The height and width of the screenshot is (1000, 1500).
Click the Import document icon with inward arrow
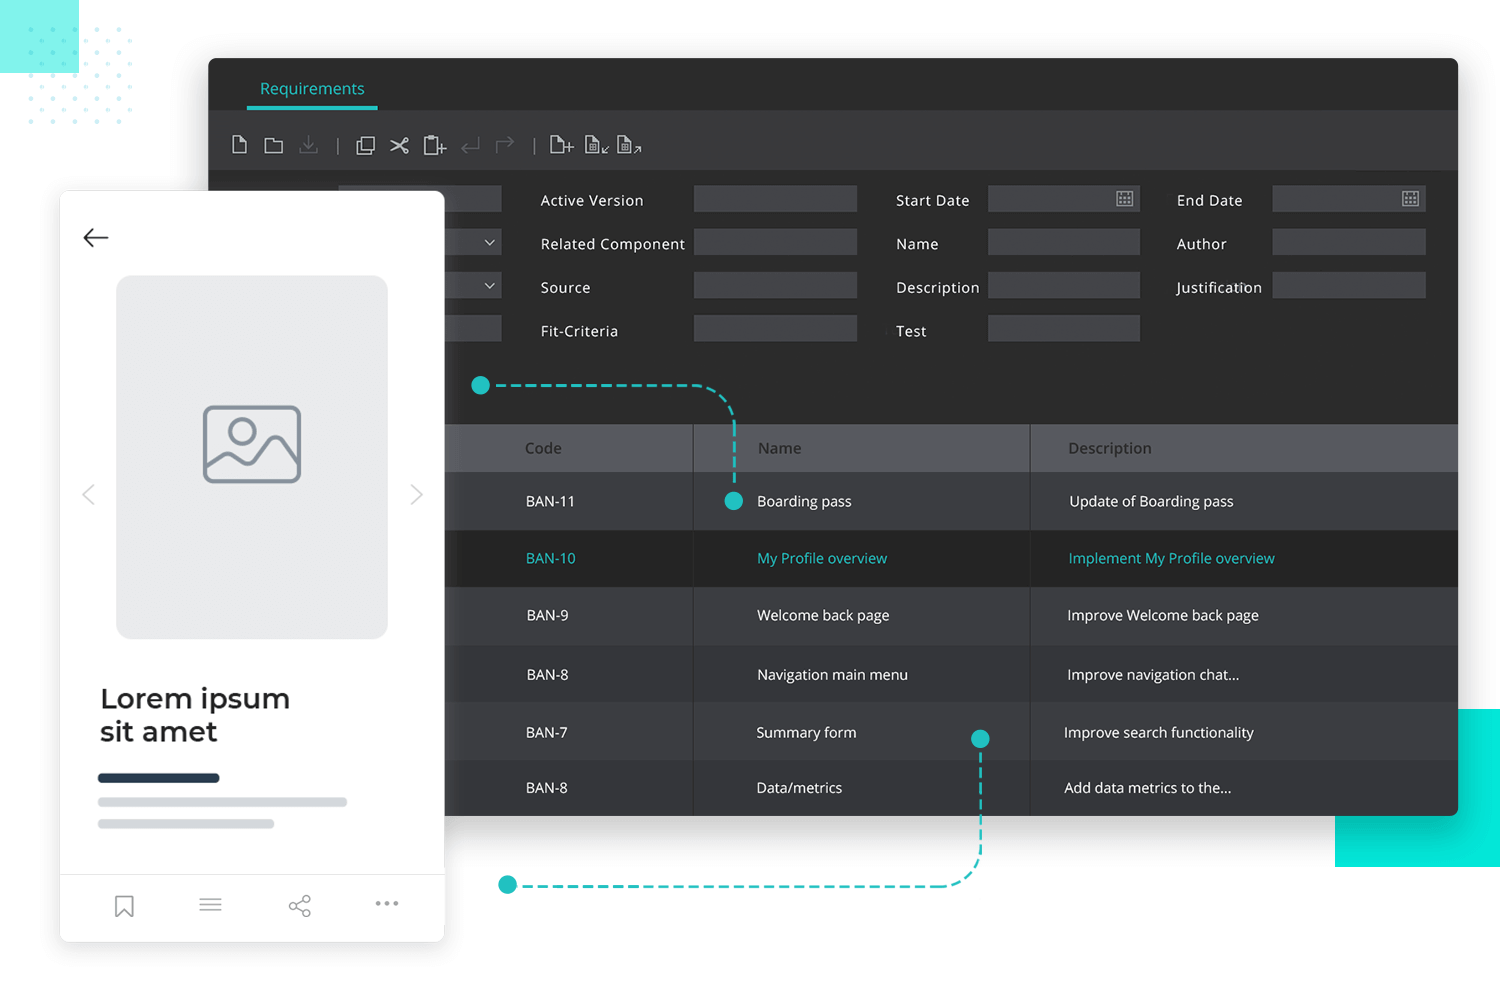pos(596,146)
